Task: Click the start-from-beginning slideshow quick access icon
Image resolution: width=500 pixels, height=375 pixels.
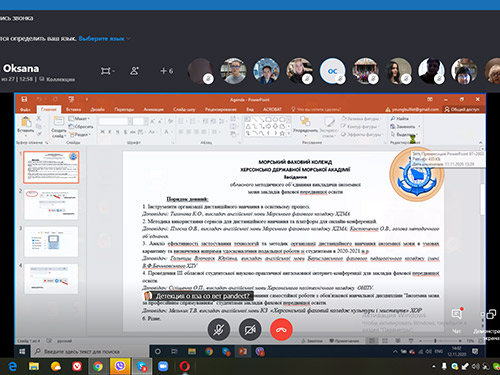Action: click(x=71, y=99)
